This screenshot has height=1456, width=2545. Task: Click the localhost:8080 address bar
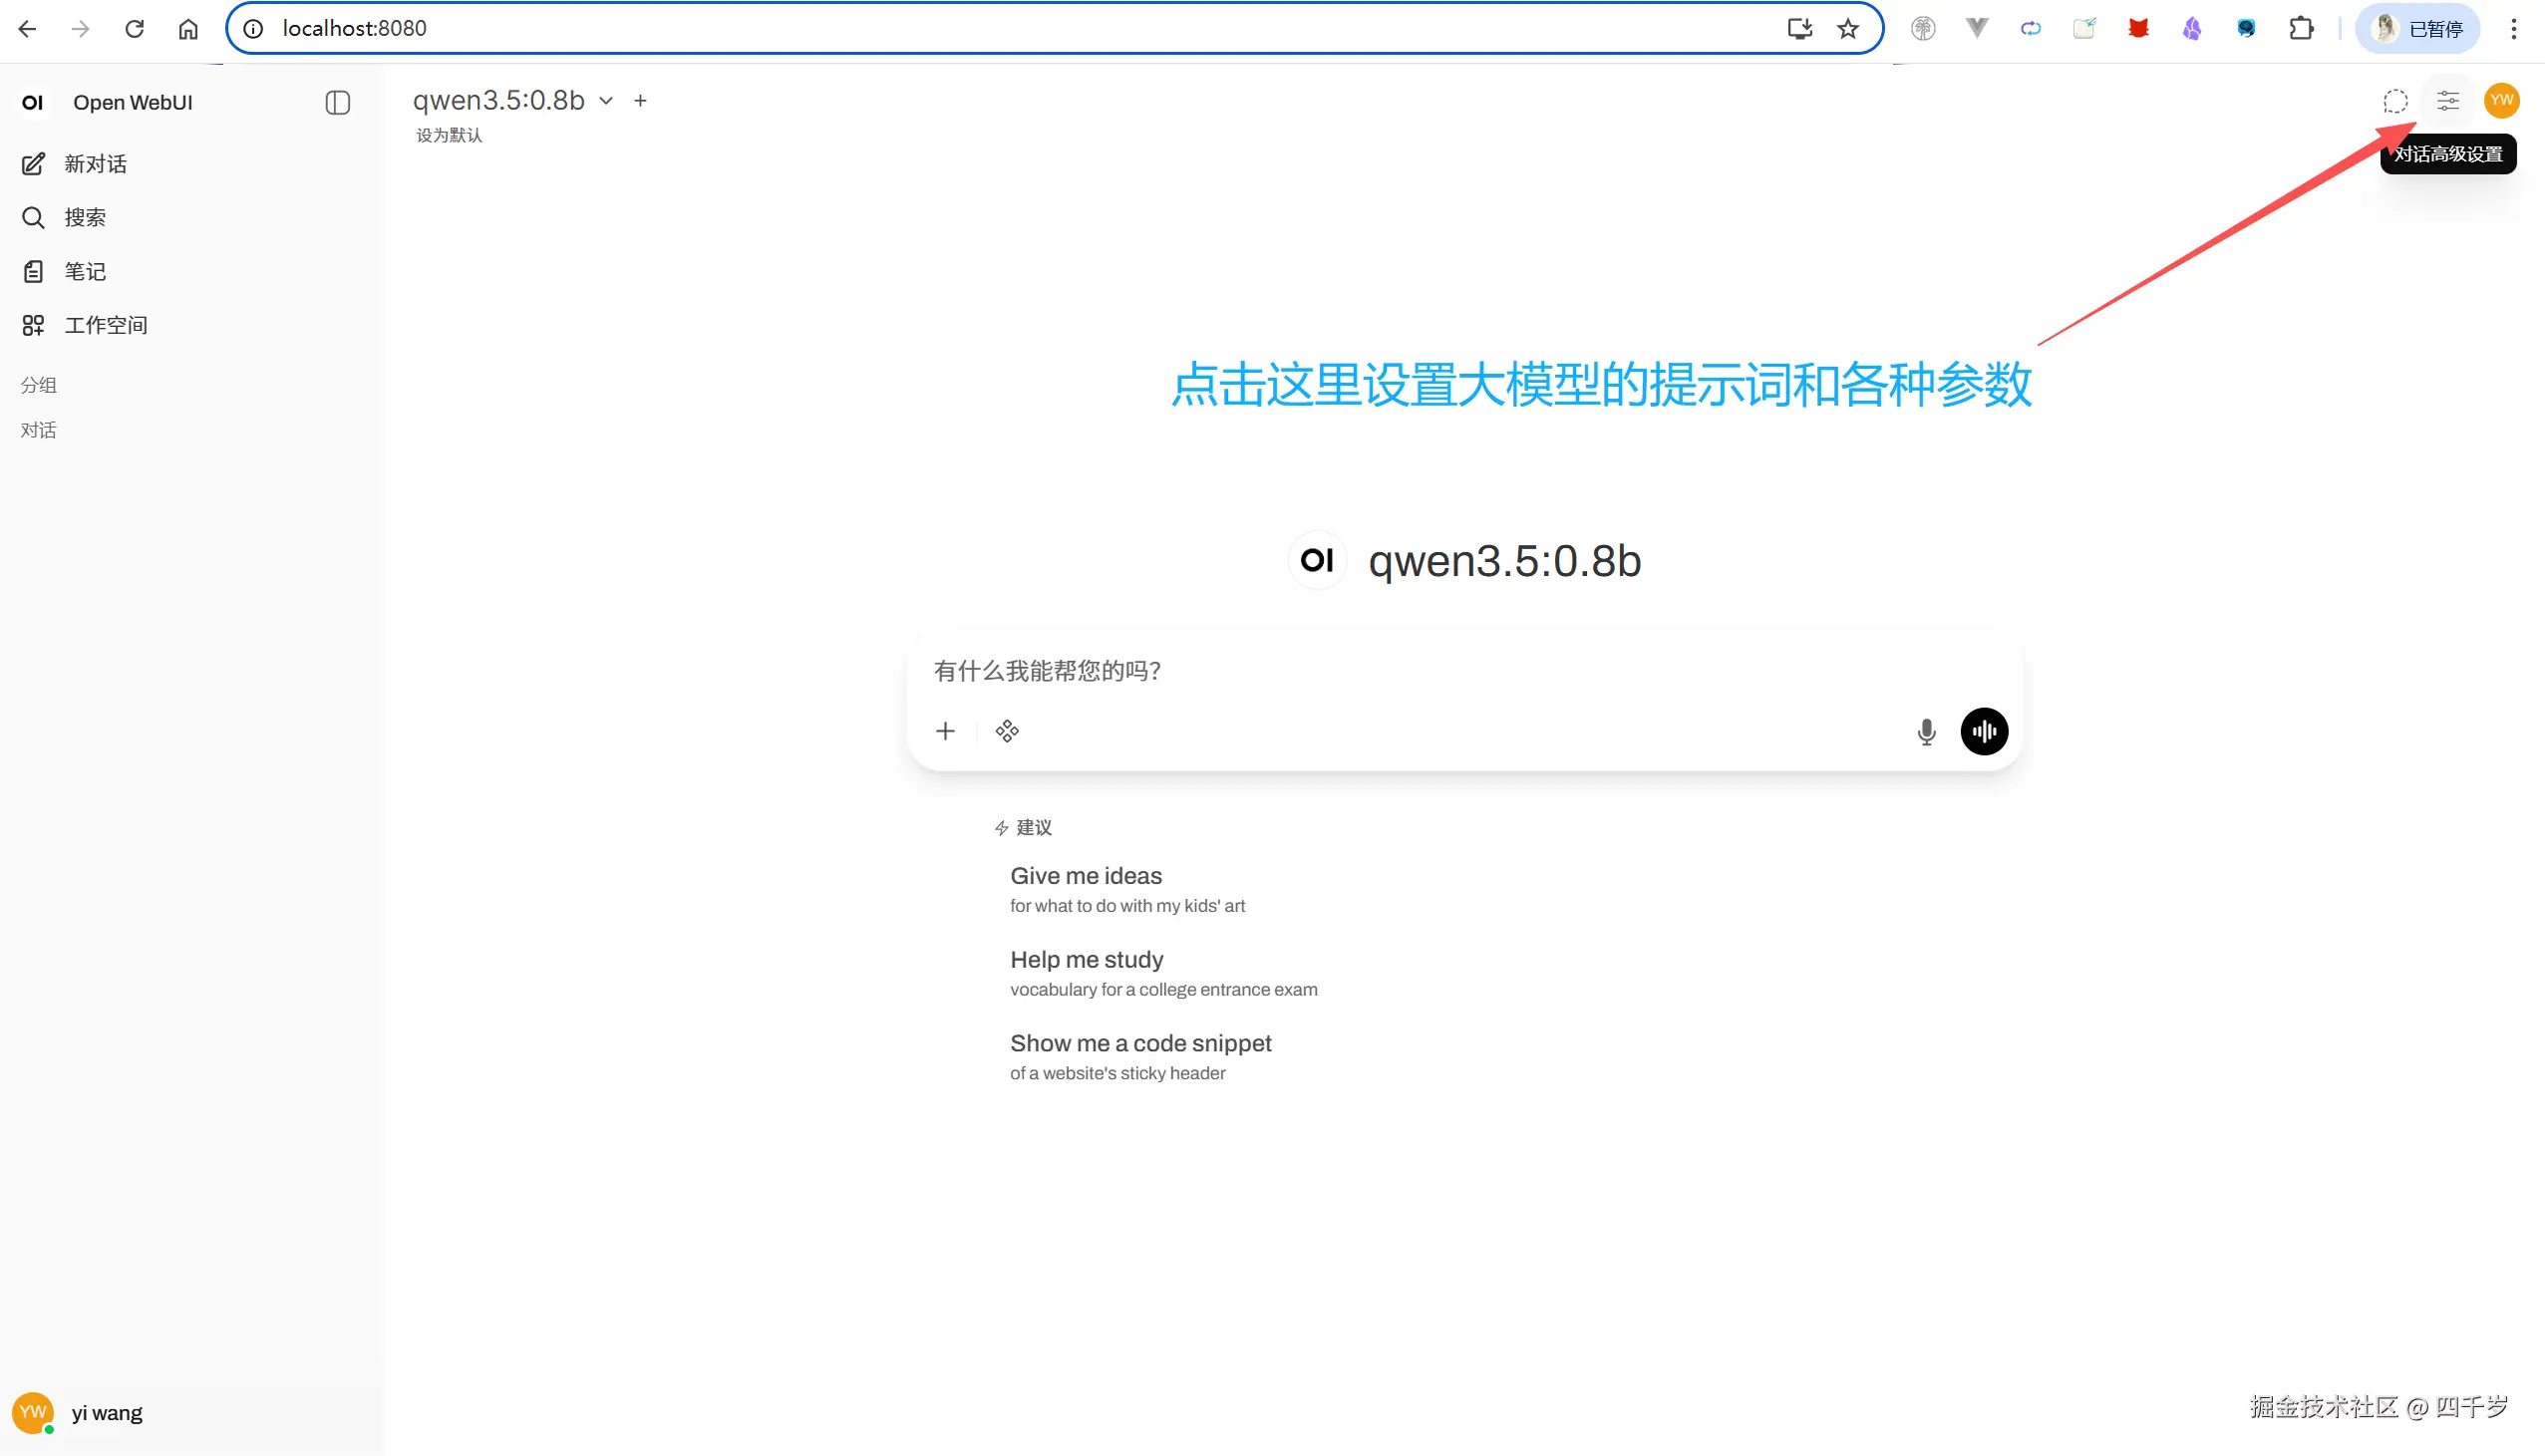point(354,28)
